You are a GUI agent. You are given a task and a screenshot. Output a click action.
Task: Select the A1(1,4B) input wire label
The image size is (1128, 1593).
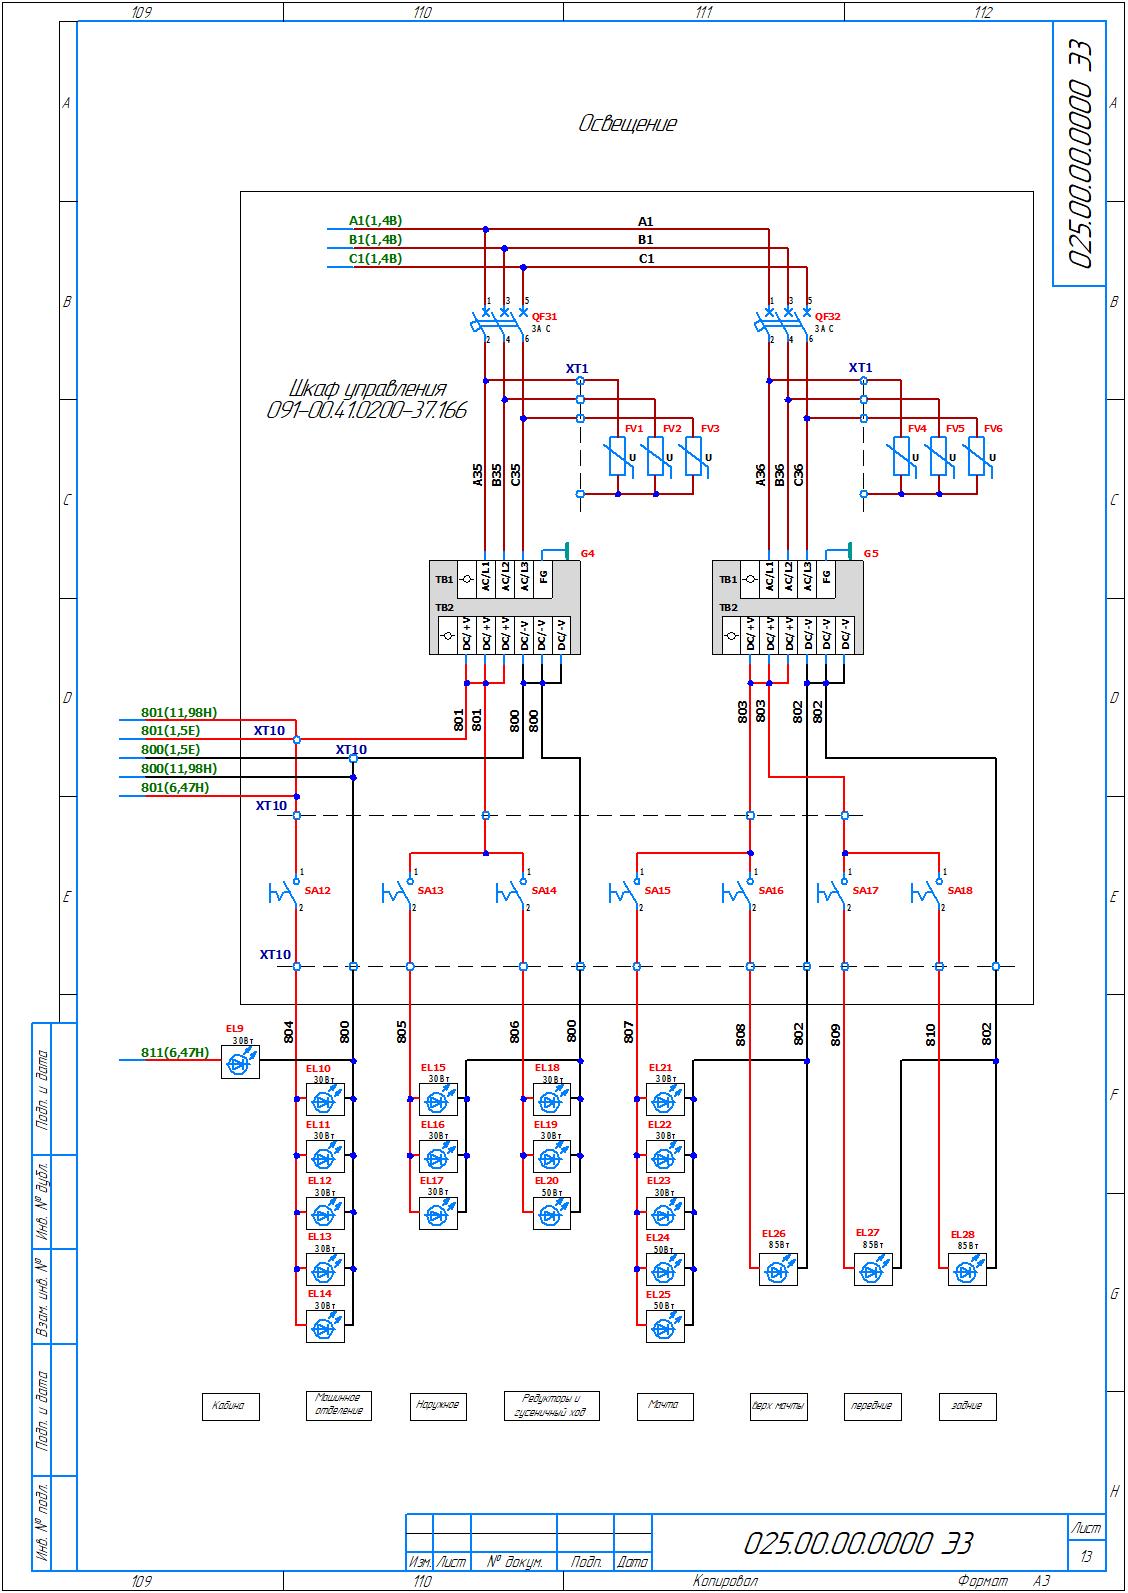click(375, 221)
